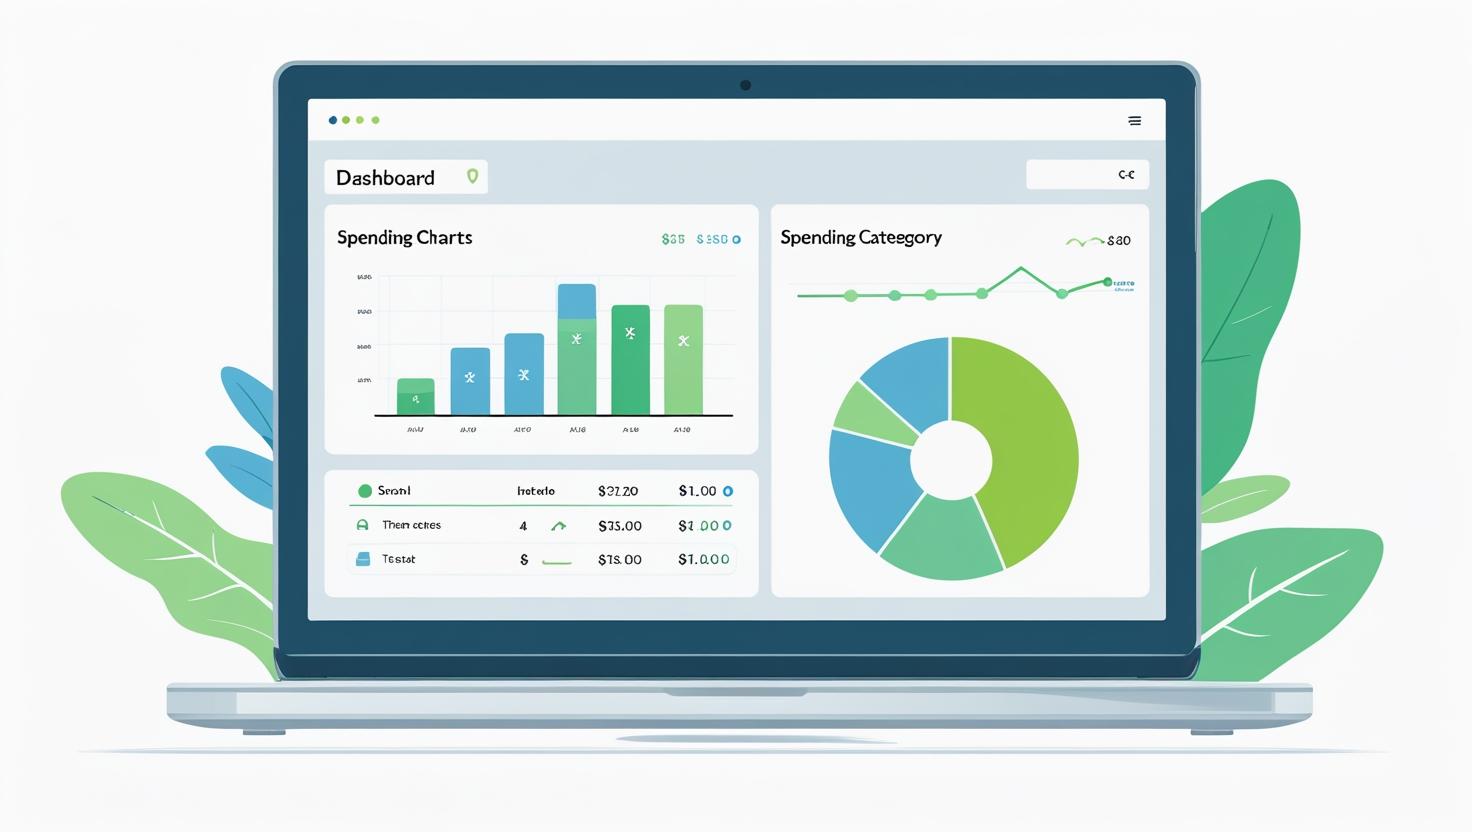This screenshot has width=1472, height=832.
Task: Click the blue card icon beside Tesiat
Action: click(363, 559)
